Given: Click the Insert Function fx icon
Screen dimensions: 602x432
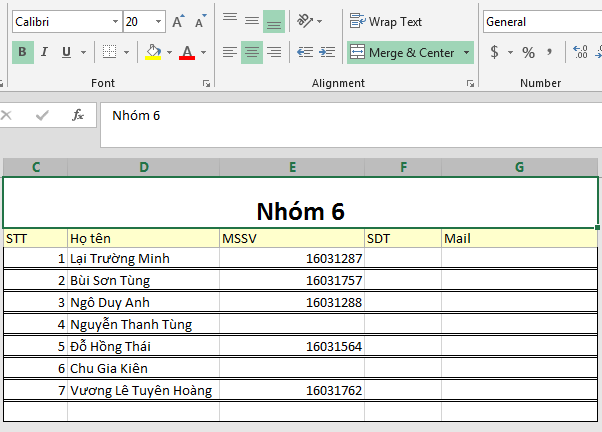Looking at the screenshot, I should click(x=77, y=115).
